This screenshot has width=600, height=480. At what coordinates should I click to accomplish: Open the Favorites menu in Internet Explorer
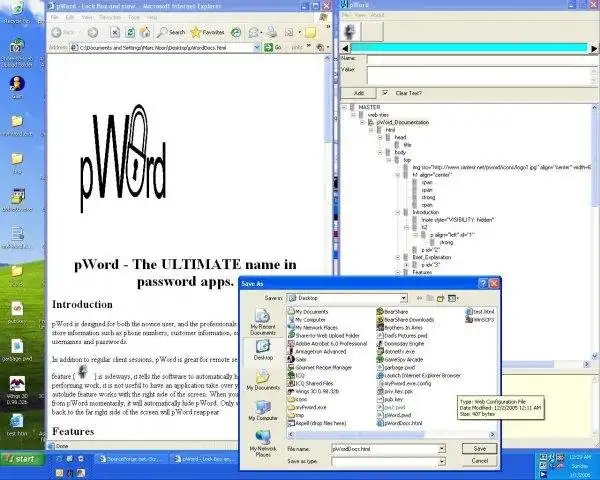click(110, 17)
